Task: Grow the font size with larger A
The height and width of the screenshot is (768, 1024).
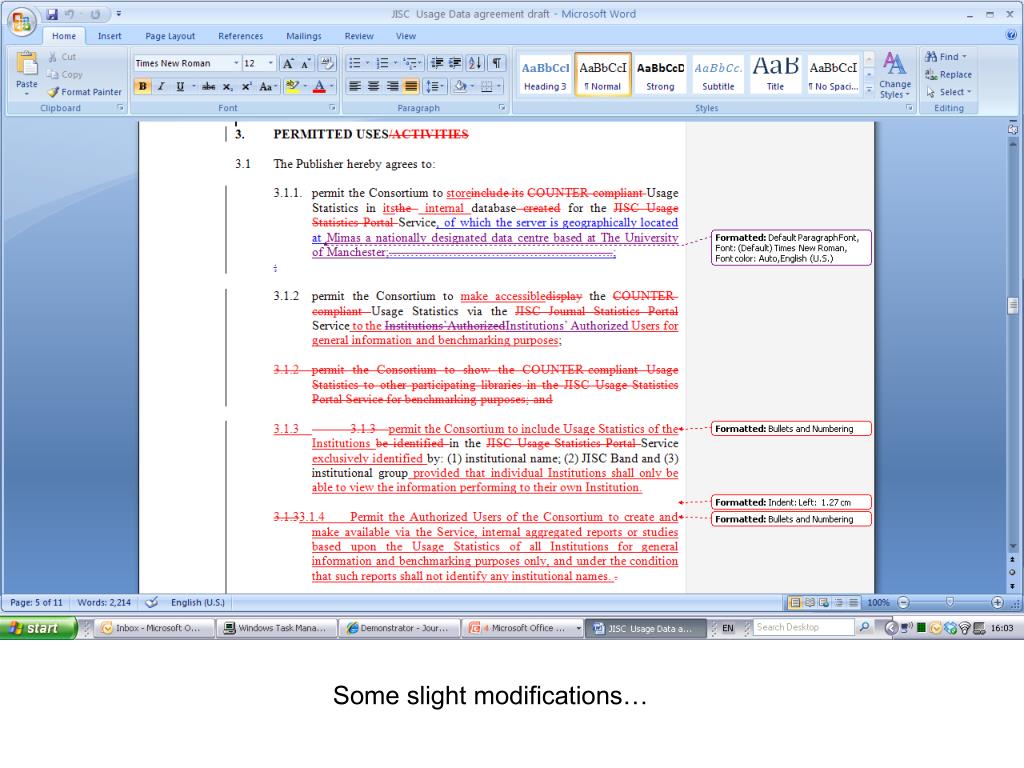Action: point(287,63)
